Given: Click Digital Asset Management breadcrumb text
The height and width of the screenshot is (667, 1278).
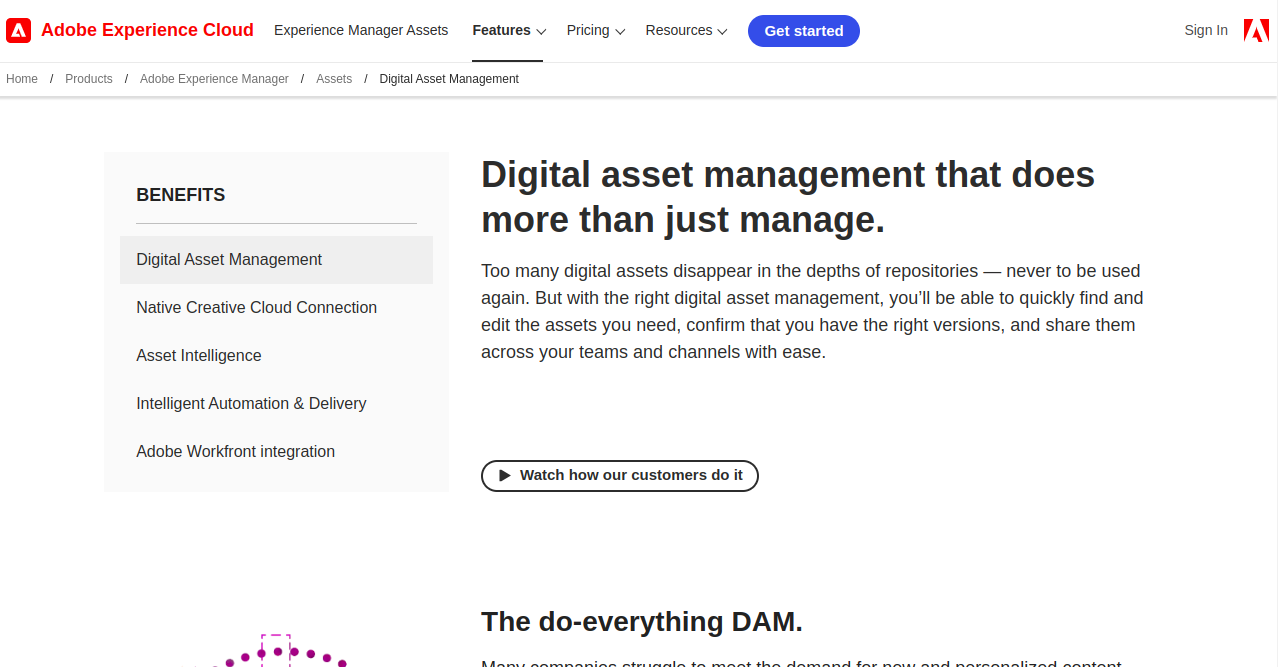Looking at the screenshot, I should (449, 79).
